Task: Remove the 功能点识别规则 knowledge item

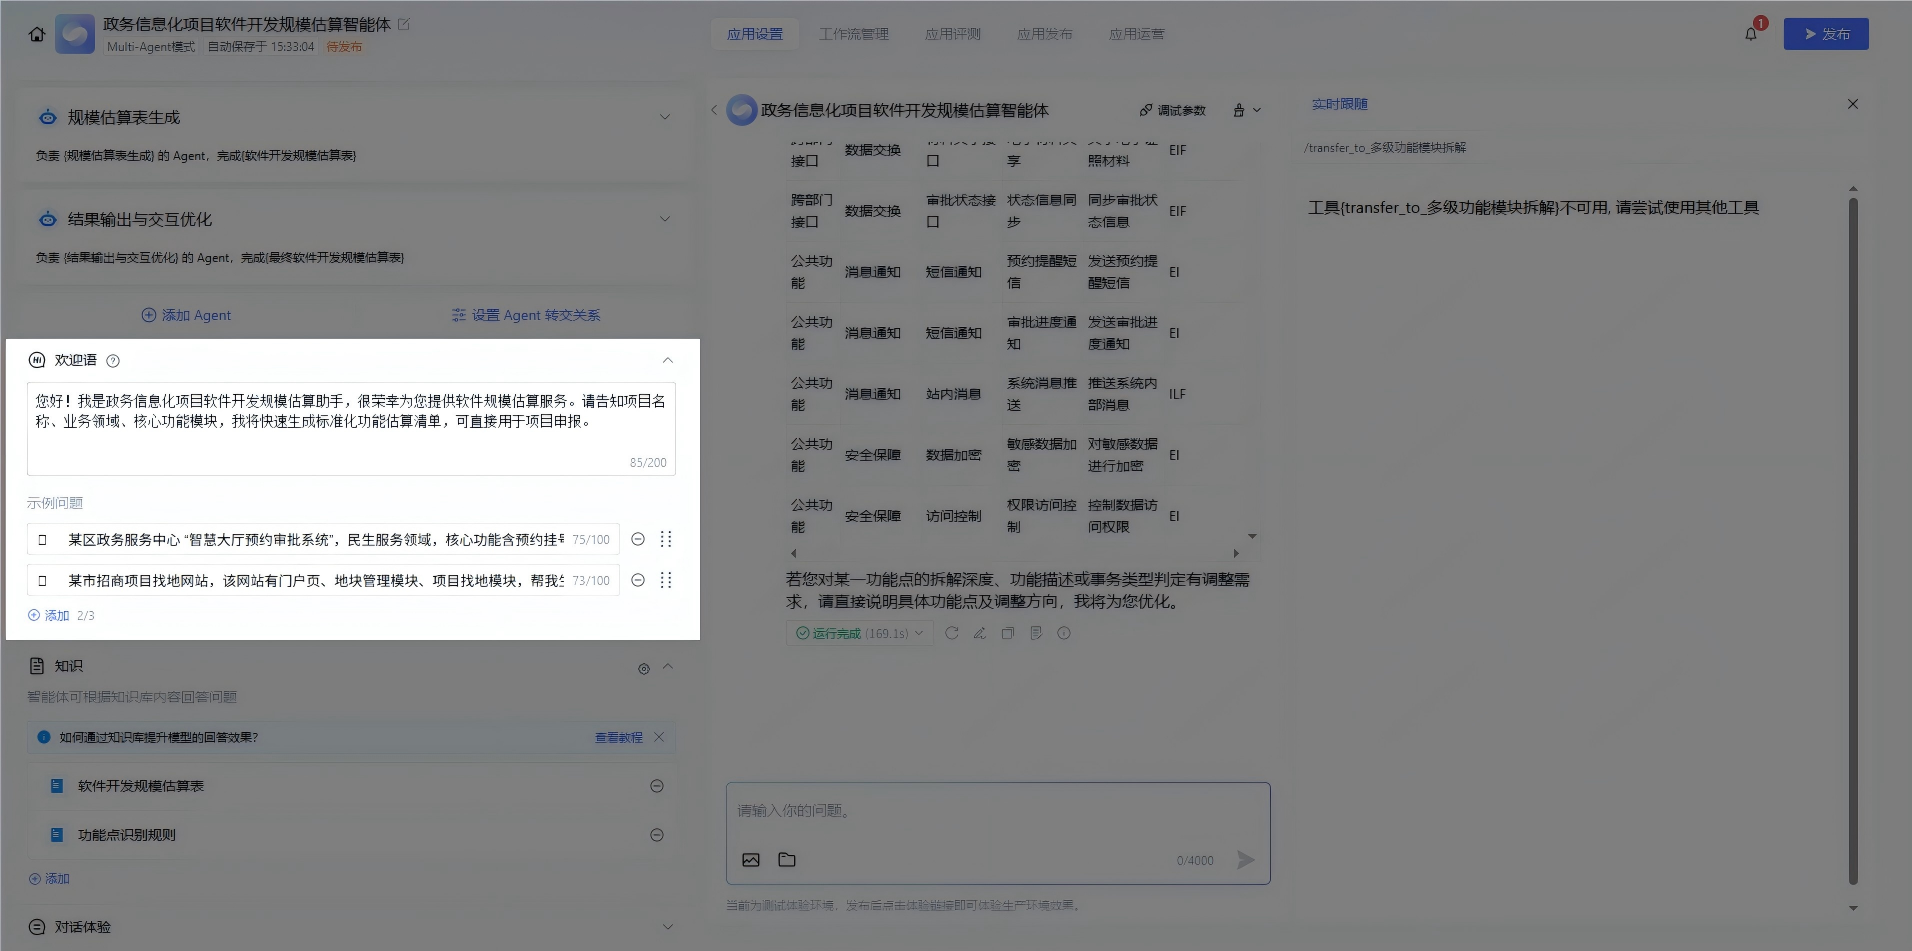Action: click(x=657, y=835)
